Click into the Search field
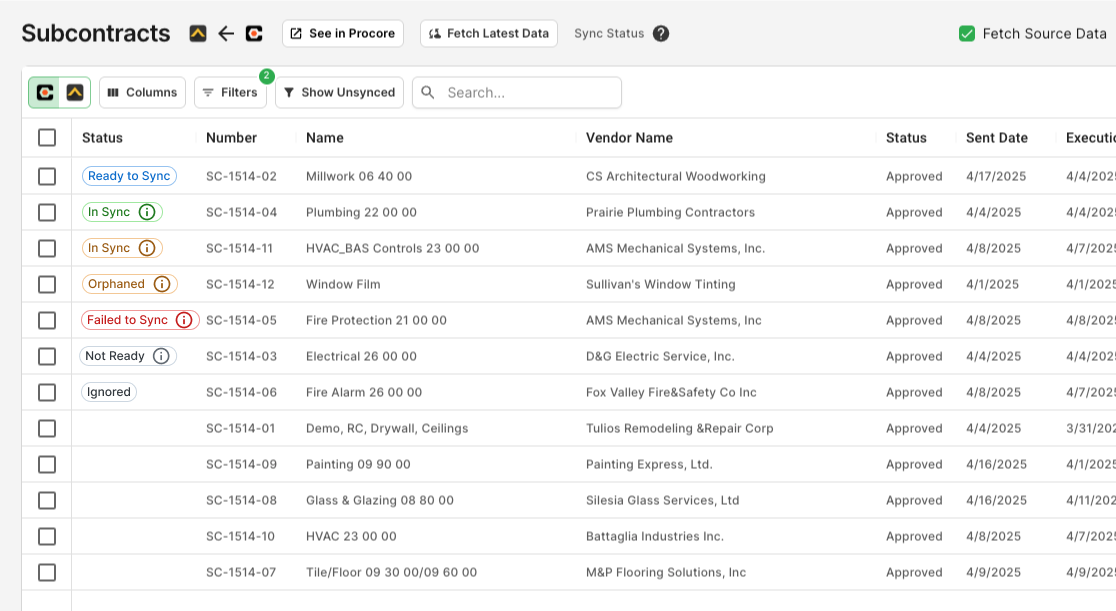This screenshot has height=611, width=1116. [x=528, y=92]
